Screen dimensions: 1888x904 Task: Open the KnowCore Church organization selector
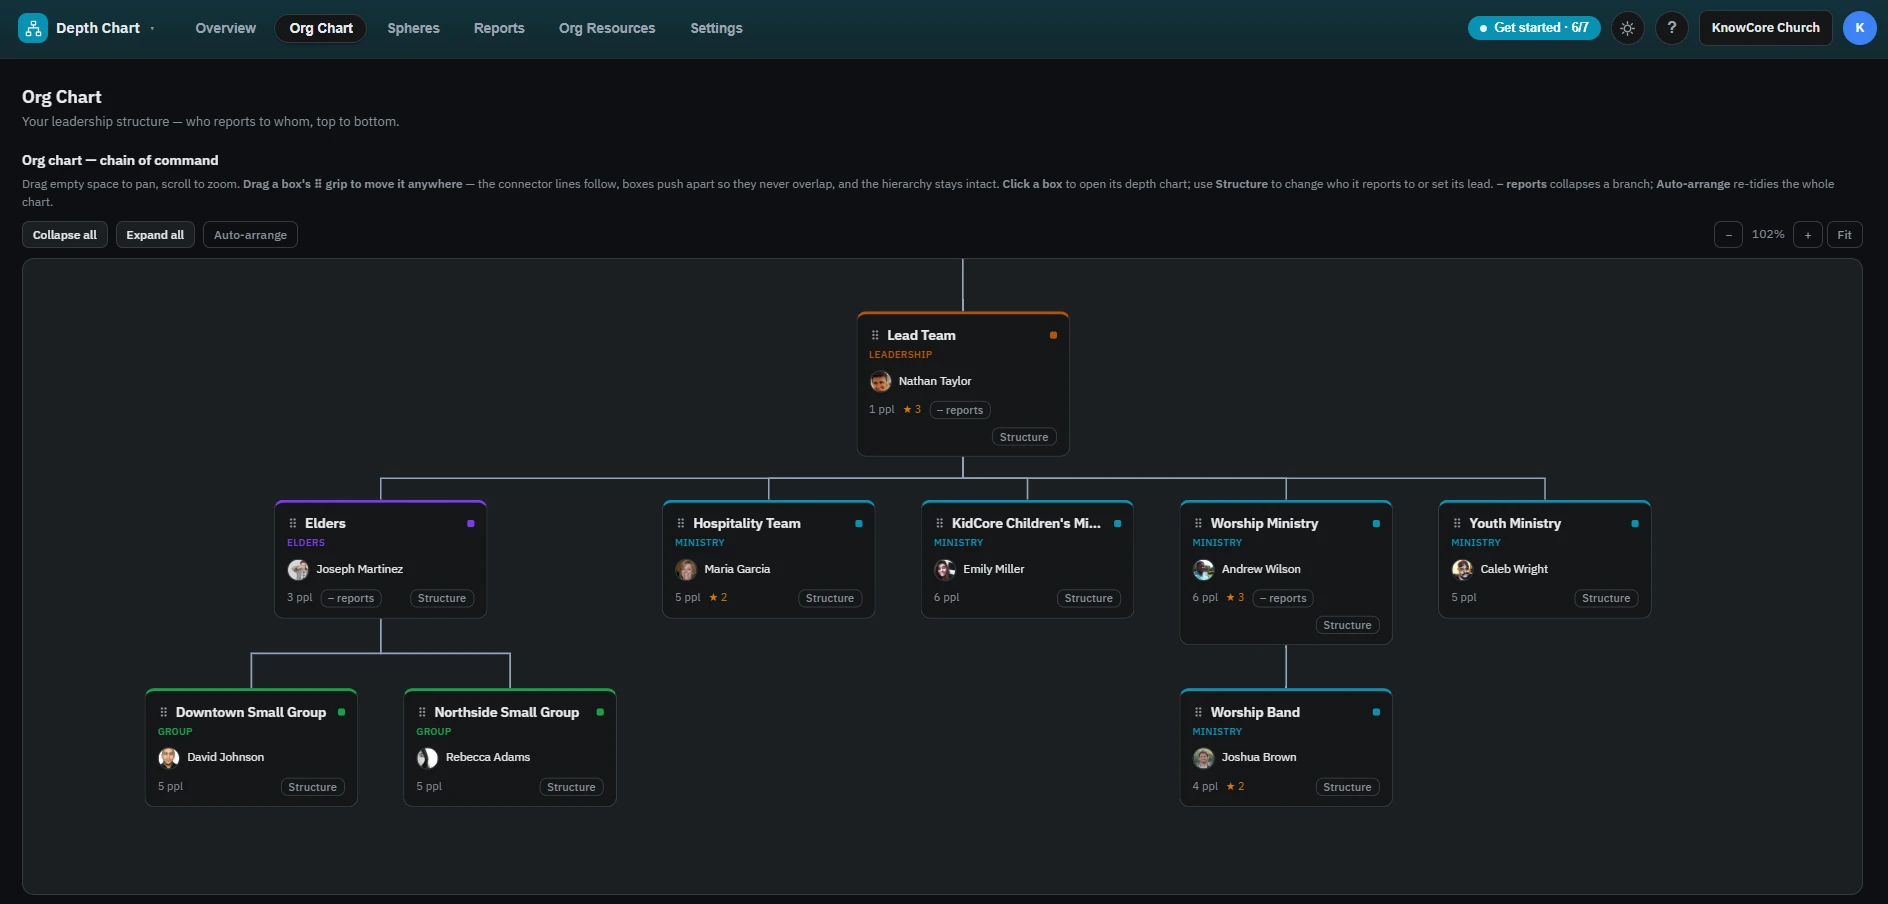[1765, 28]
